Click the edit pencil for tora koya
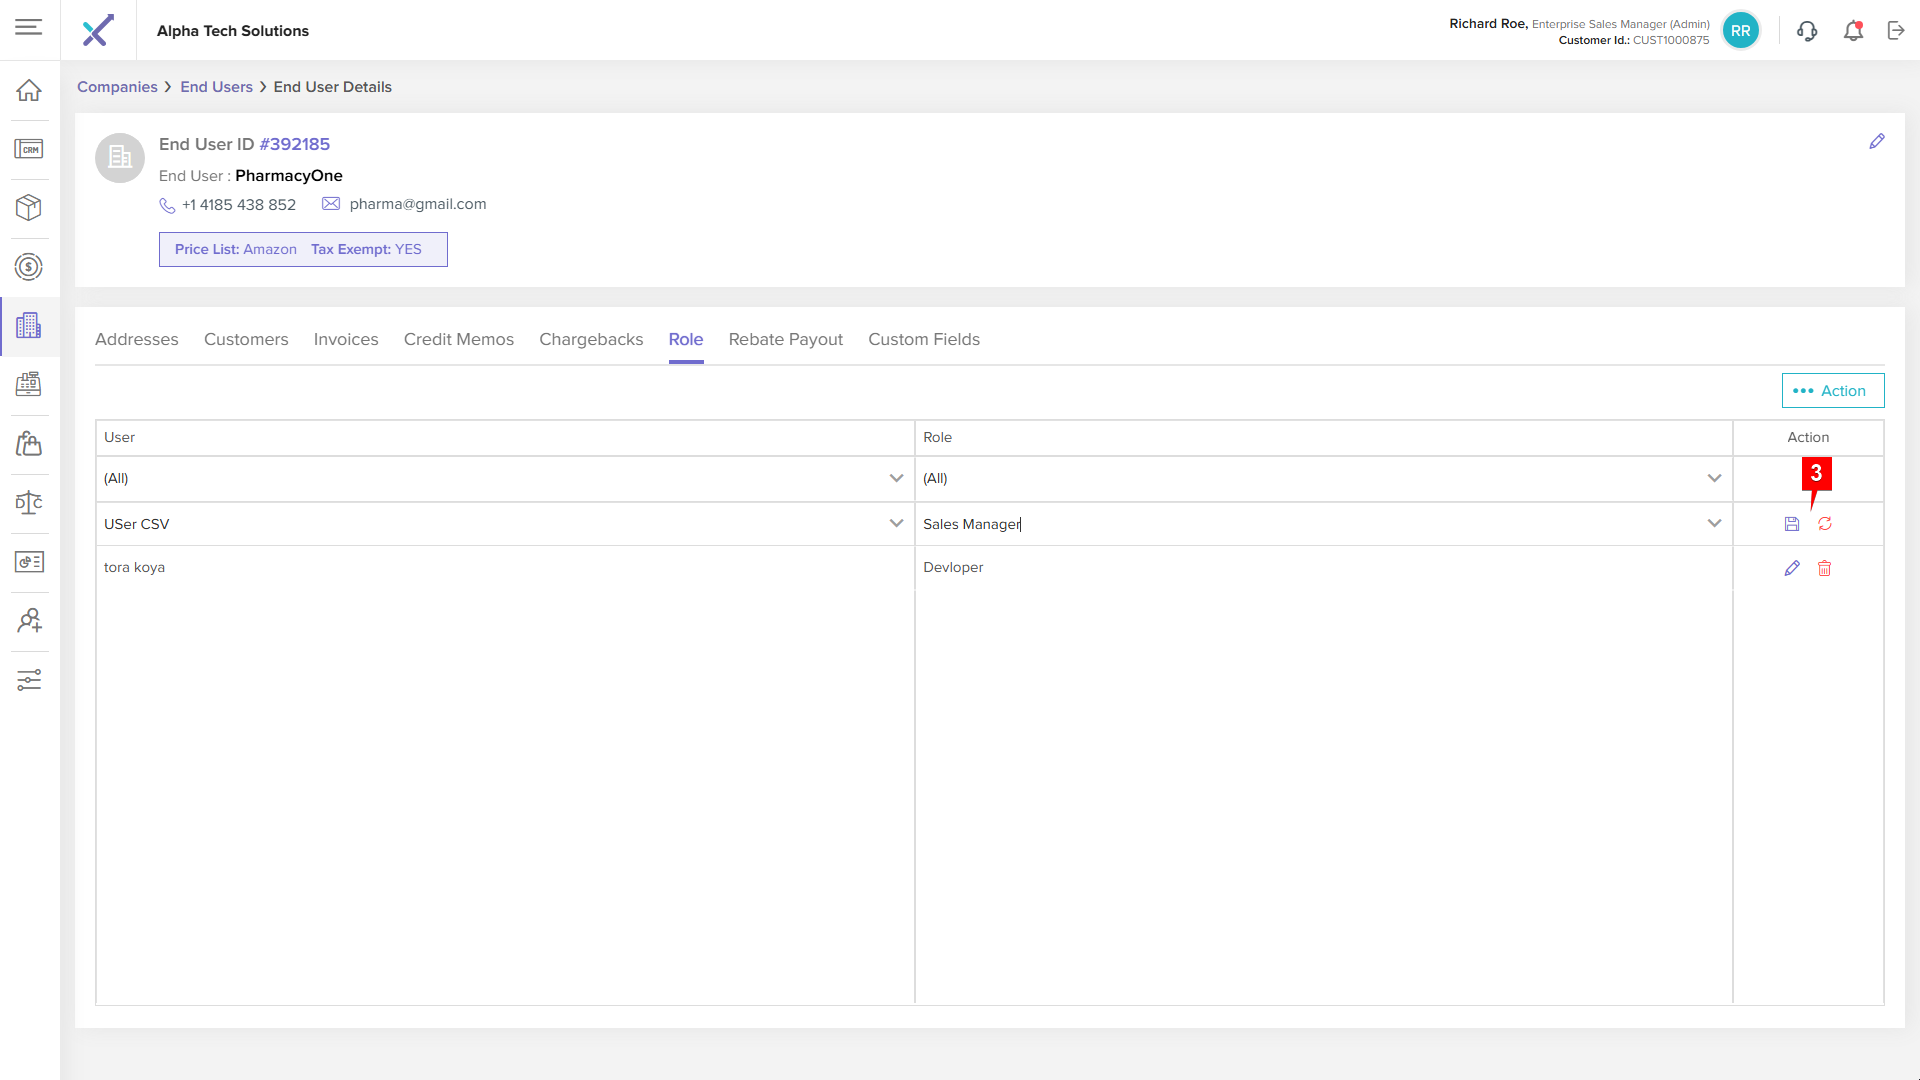Image resolution: width=1920 pixels, height=1080 pixels. click(1791, 568)
